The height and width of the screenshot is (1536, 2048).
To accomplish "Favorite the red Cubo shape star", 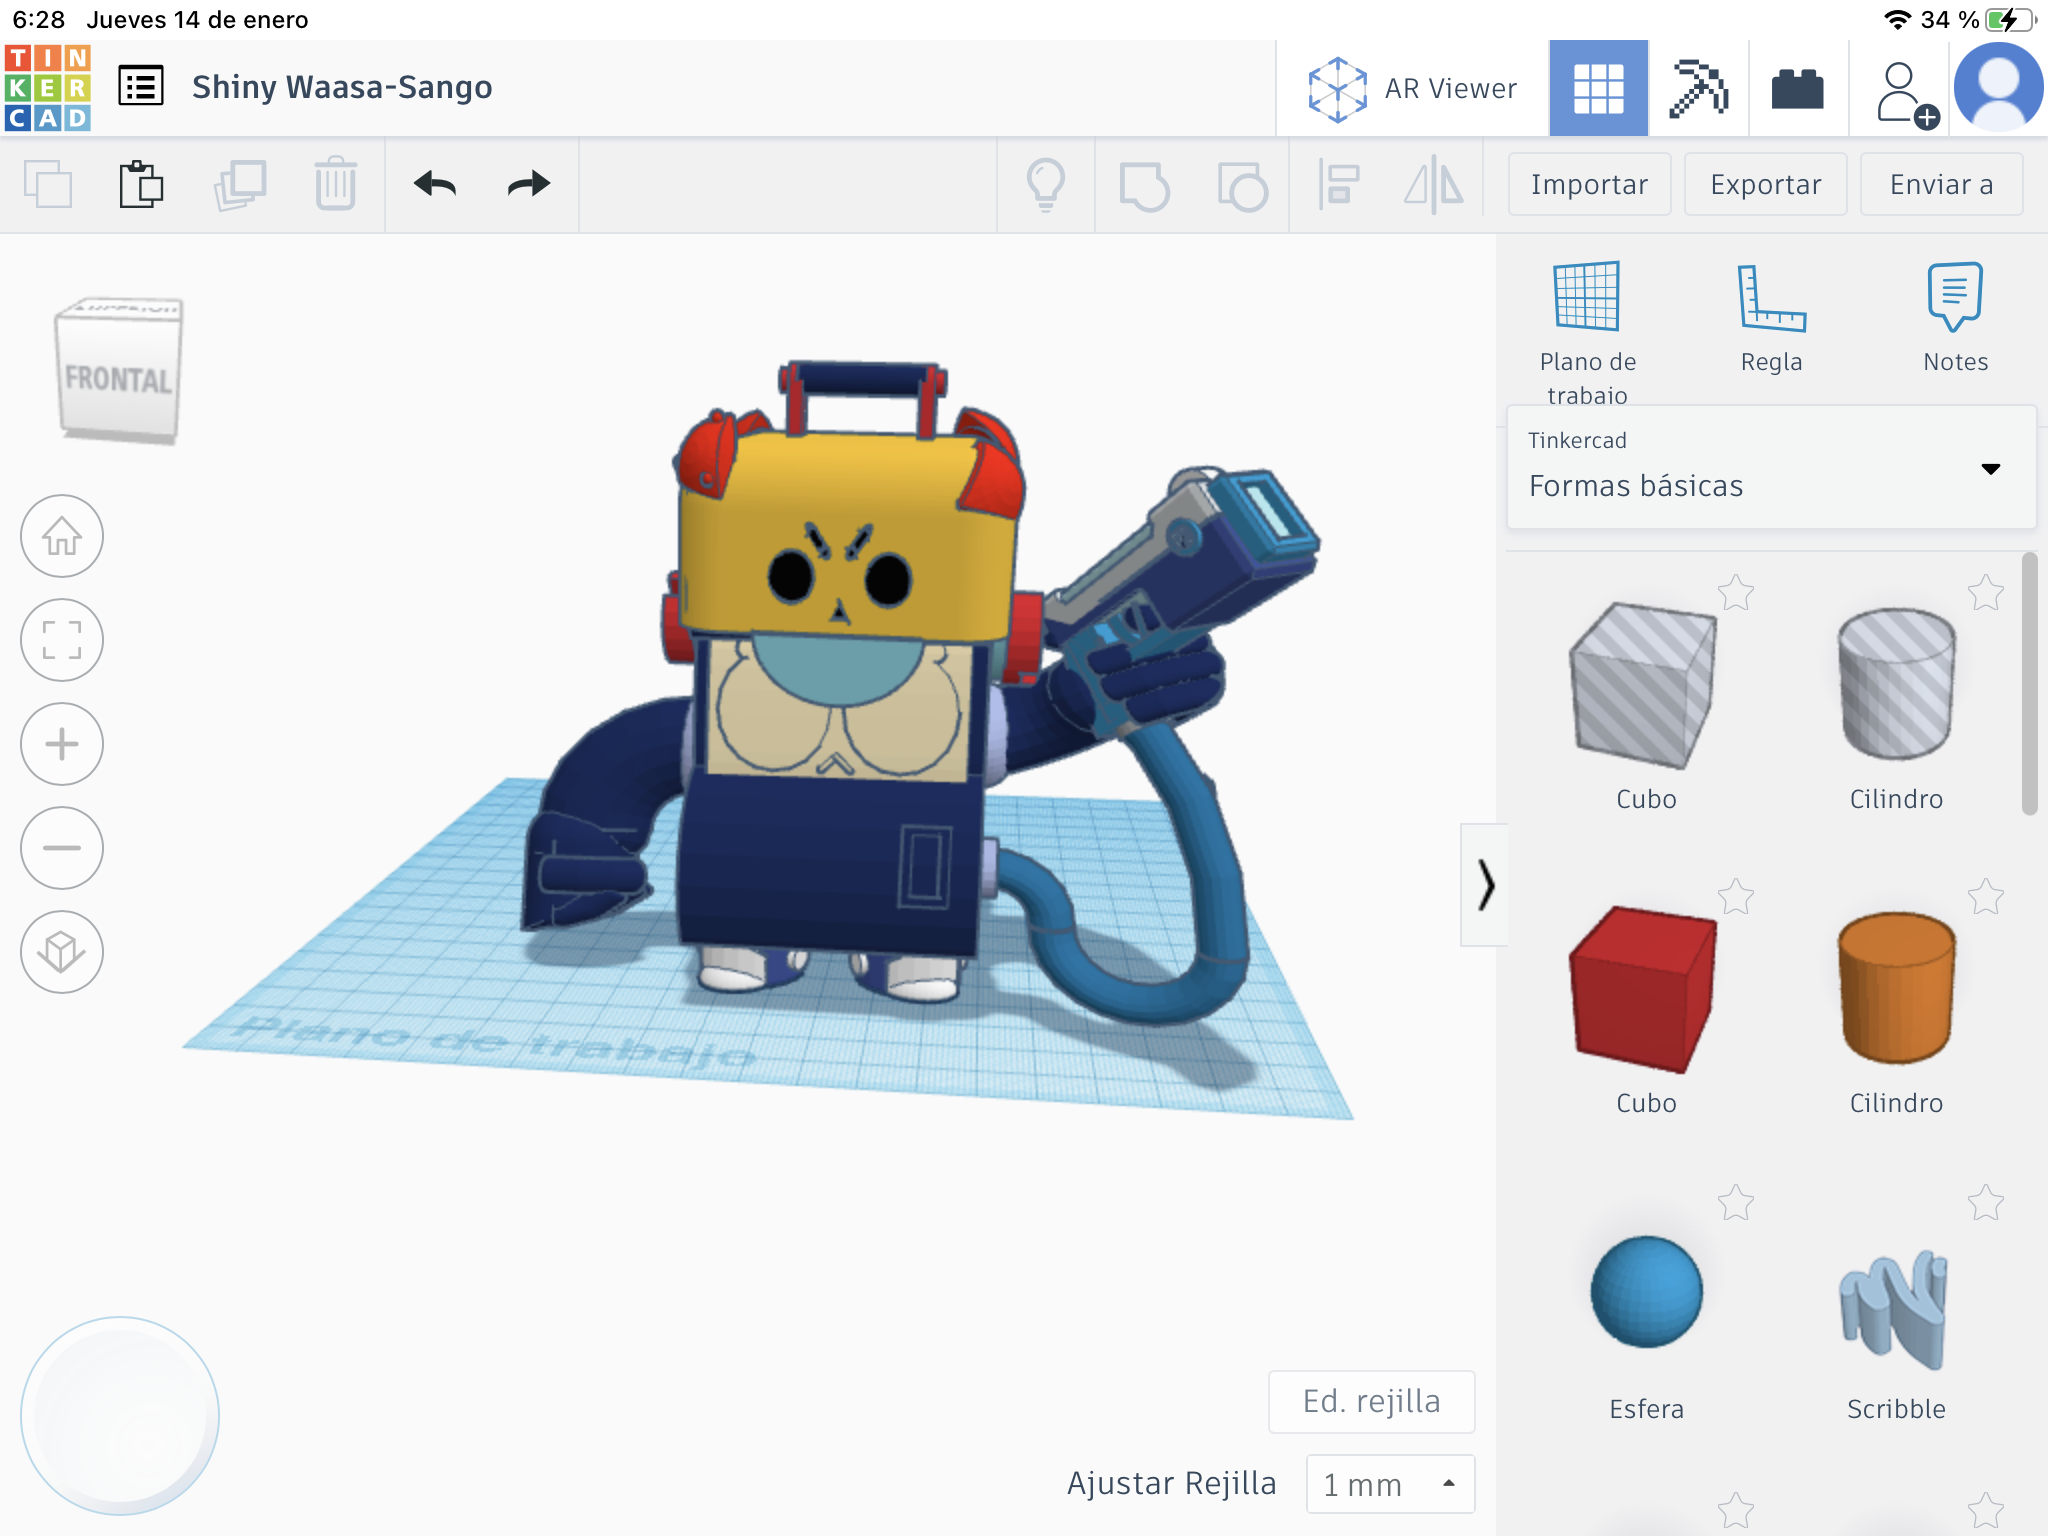I will (x=1736, y=897).
